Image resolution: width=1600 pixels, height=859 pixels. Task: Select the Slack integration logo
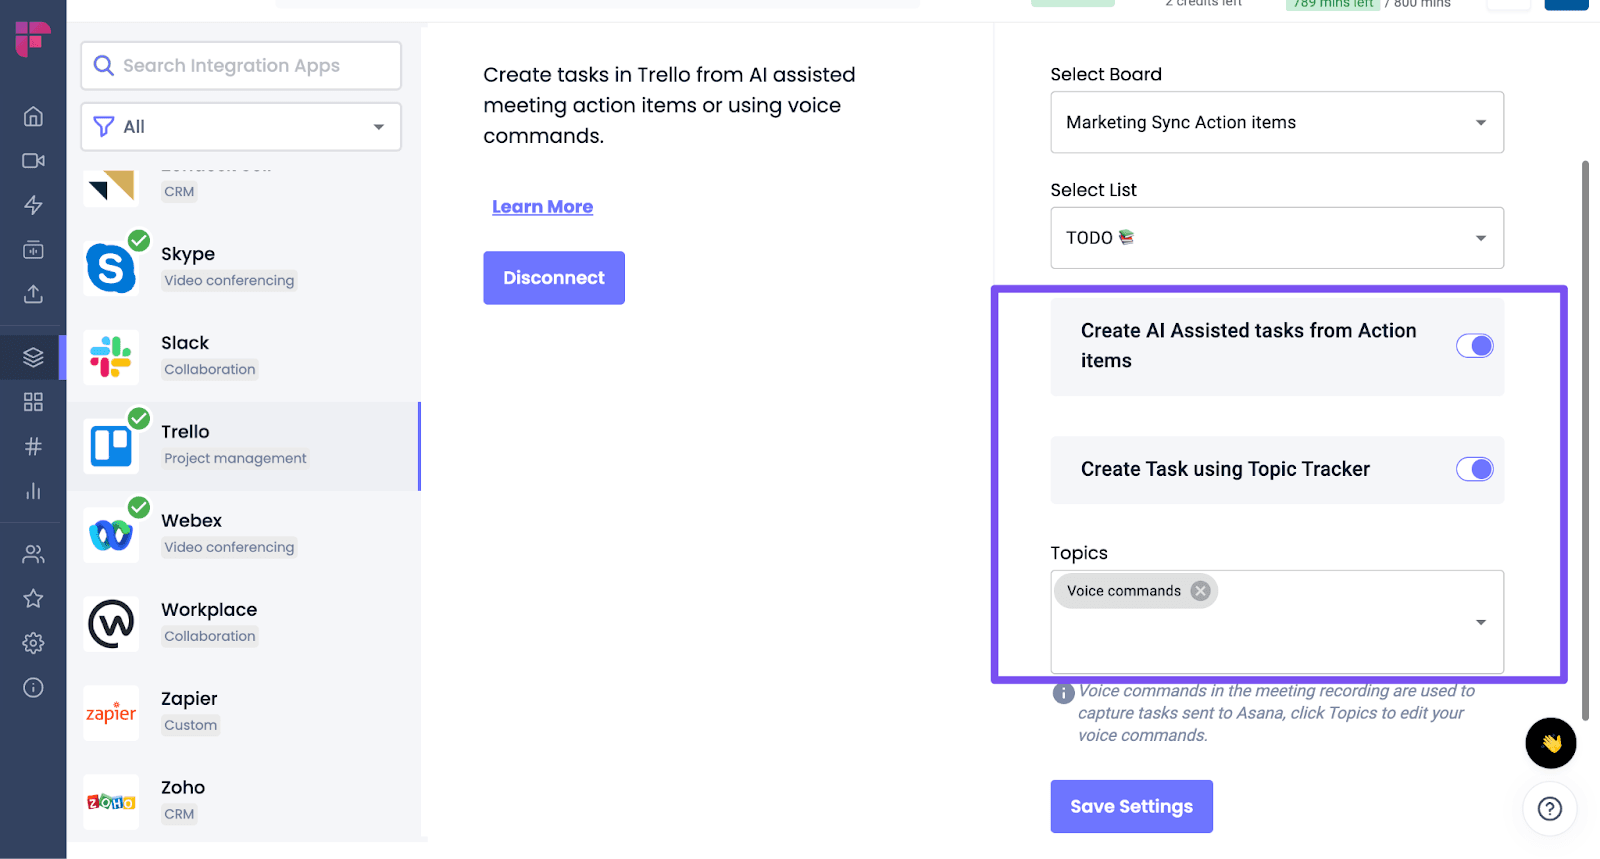tap(111, 357)
